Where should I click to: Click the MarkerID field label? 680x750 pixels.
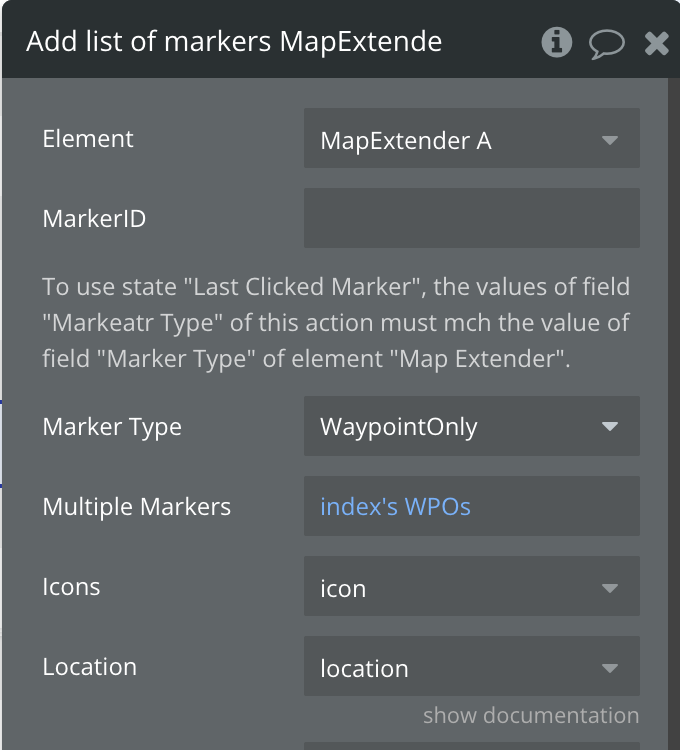coord(94,218)
